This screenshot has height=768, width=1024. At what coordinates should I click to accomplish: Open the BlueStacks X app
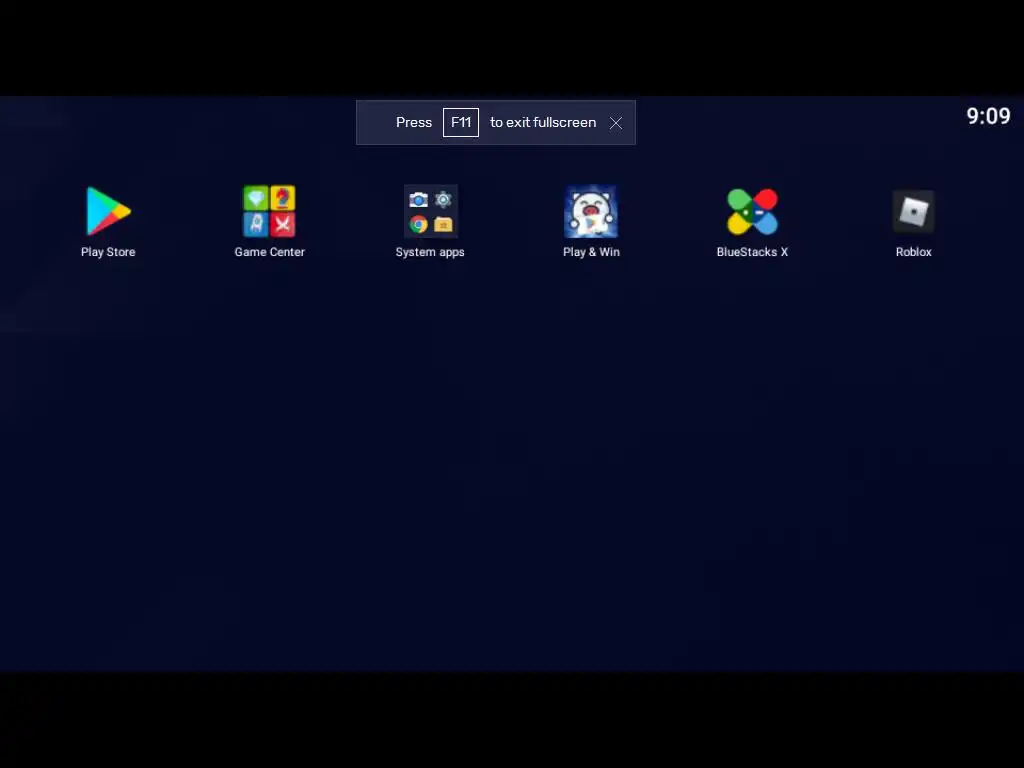752,211
